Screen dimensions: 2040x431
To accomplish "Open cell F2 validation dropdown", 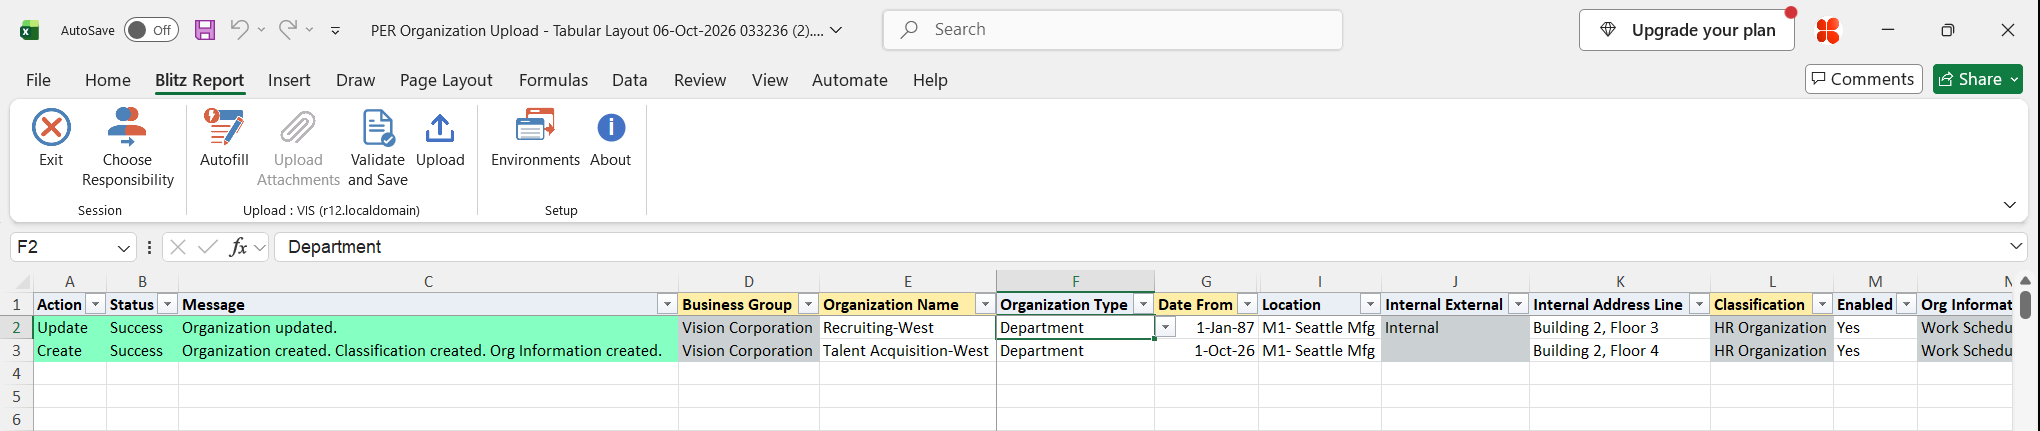I will point(1166,328).
